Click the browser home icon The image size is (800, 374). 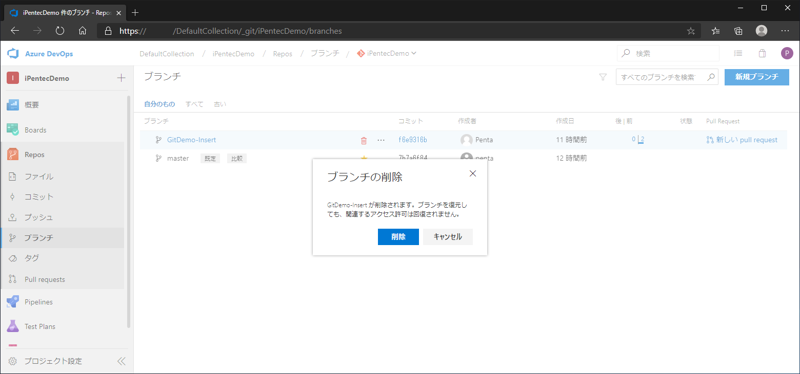pyautogui.click(x=82, y=31)
